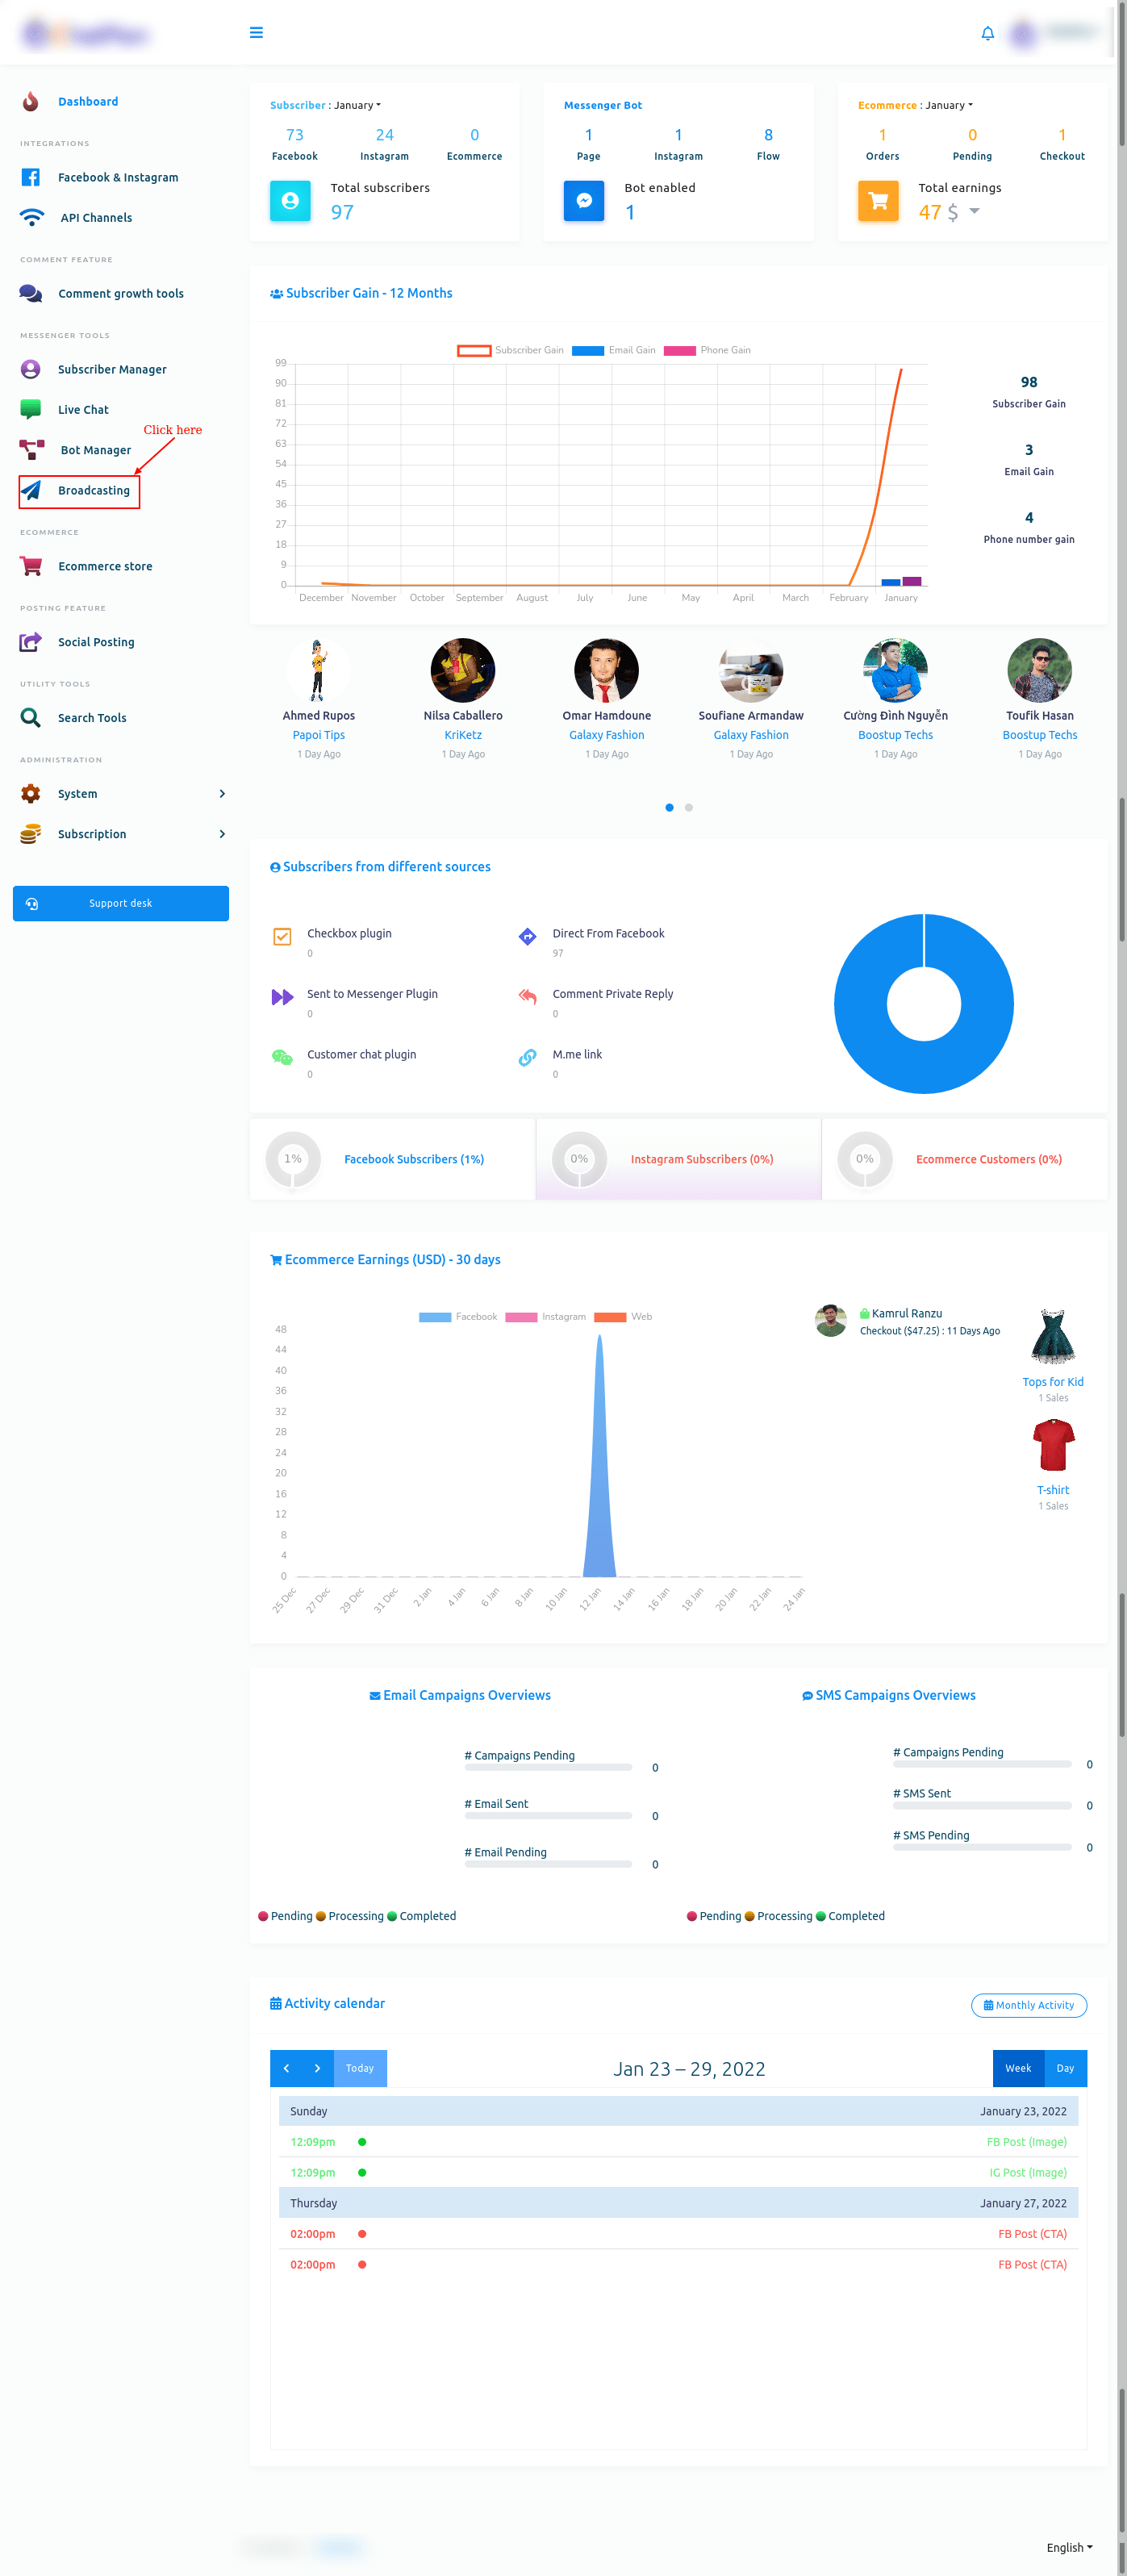
Task: Toggle the Instagram legend color swatch
Action: (x=521, y=1317)
